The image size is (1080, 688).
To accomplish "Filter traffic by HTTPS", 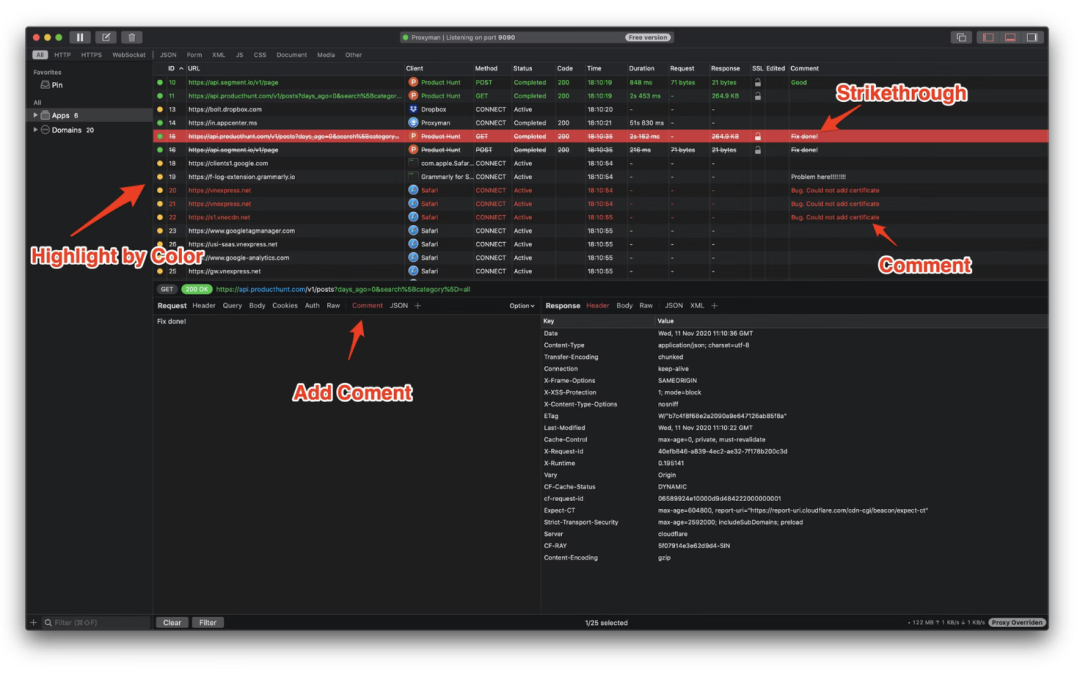I will coord(91,54).
